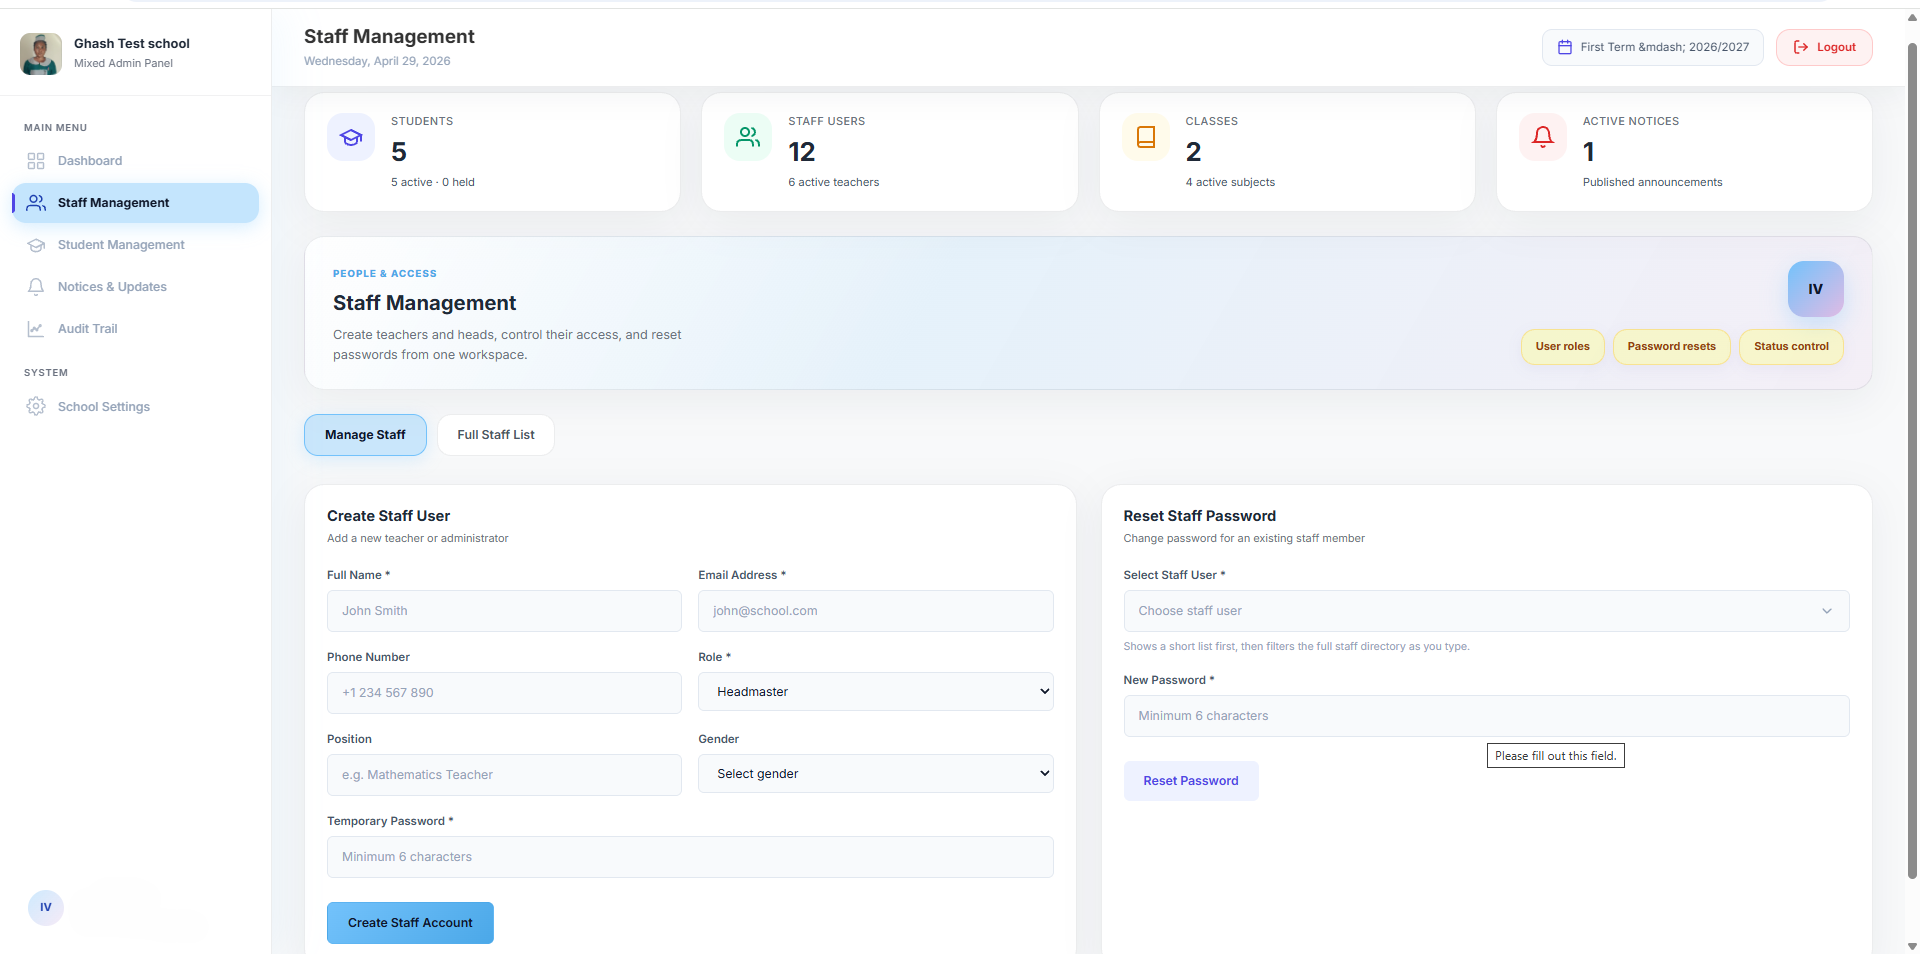Click the Position input field
1920x954 pixels.
point(504,775)
